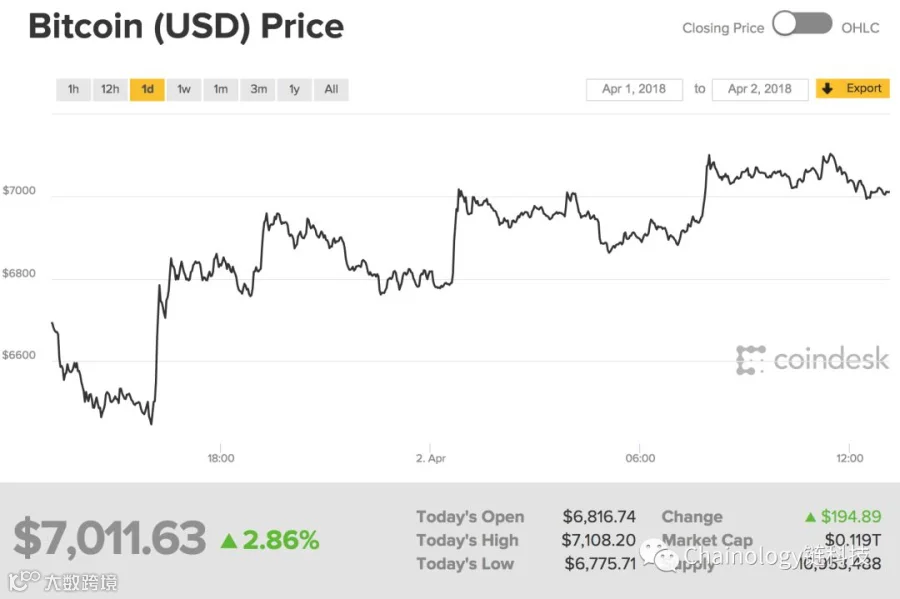Screen dimensions: 900x599
Task: Show the 3m price range
Action: pos(258,90)
